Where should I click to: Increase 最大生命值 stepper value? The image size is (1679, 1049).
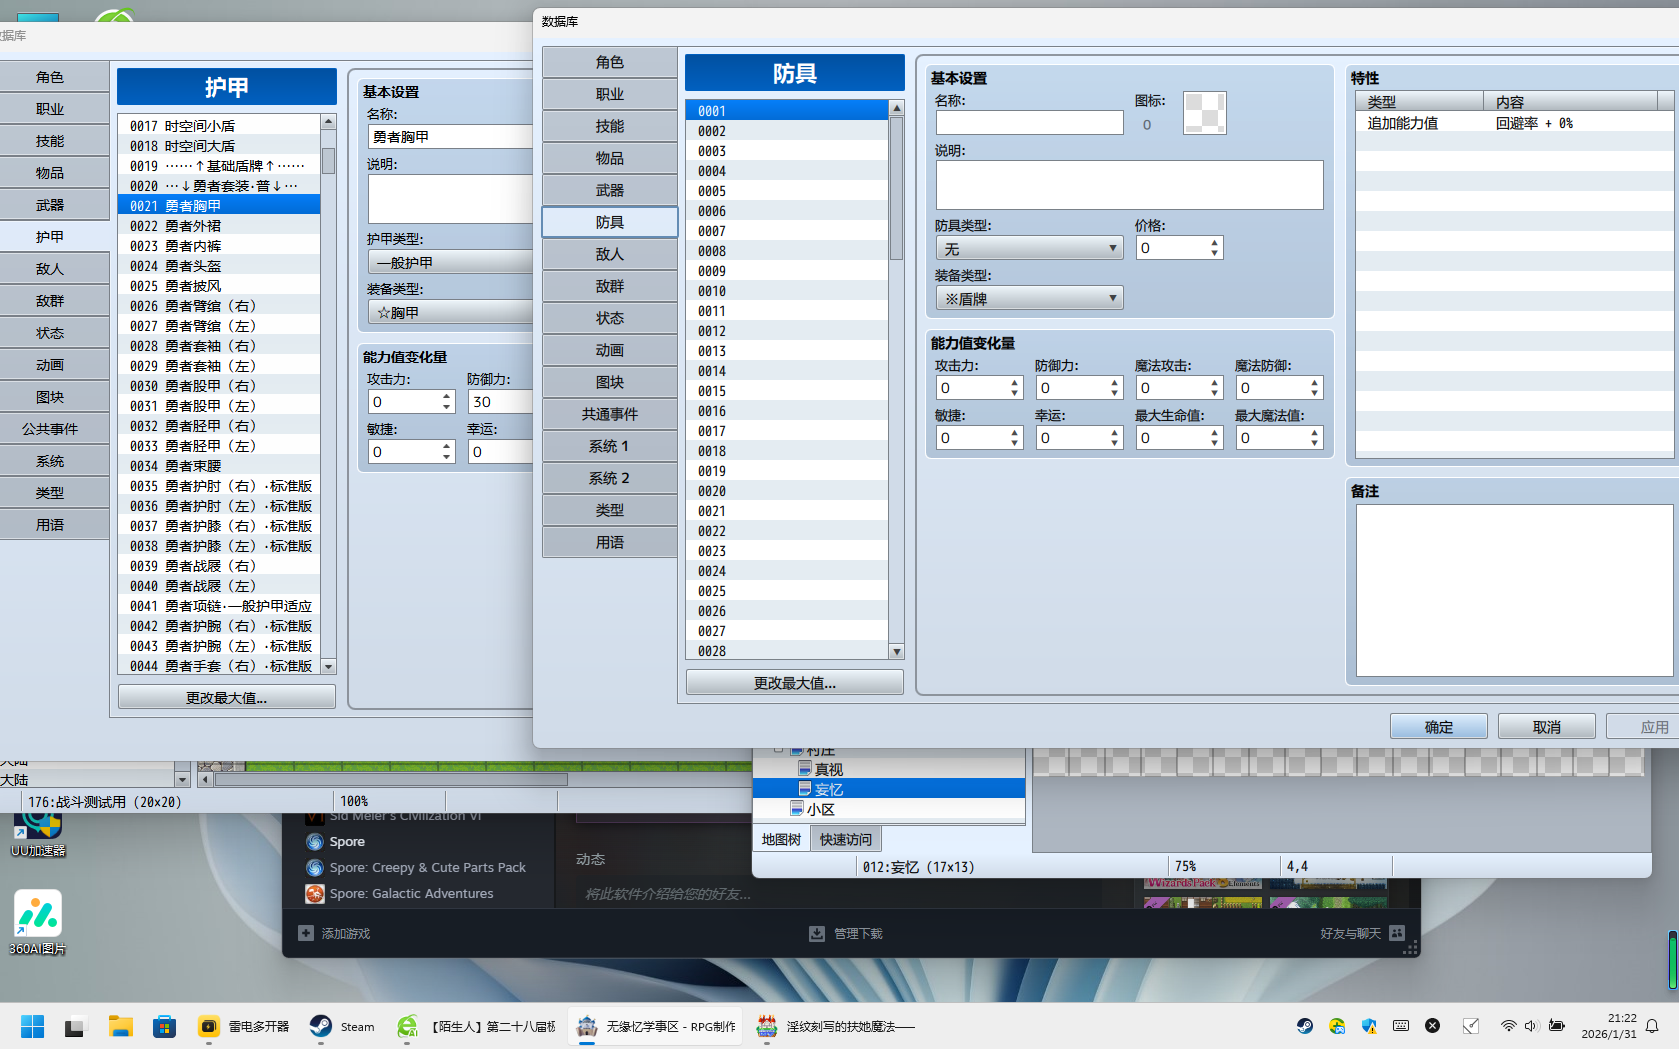pyautogui.click(x=1215, y=433)
